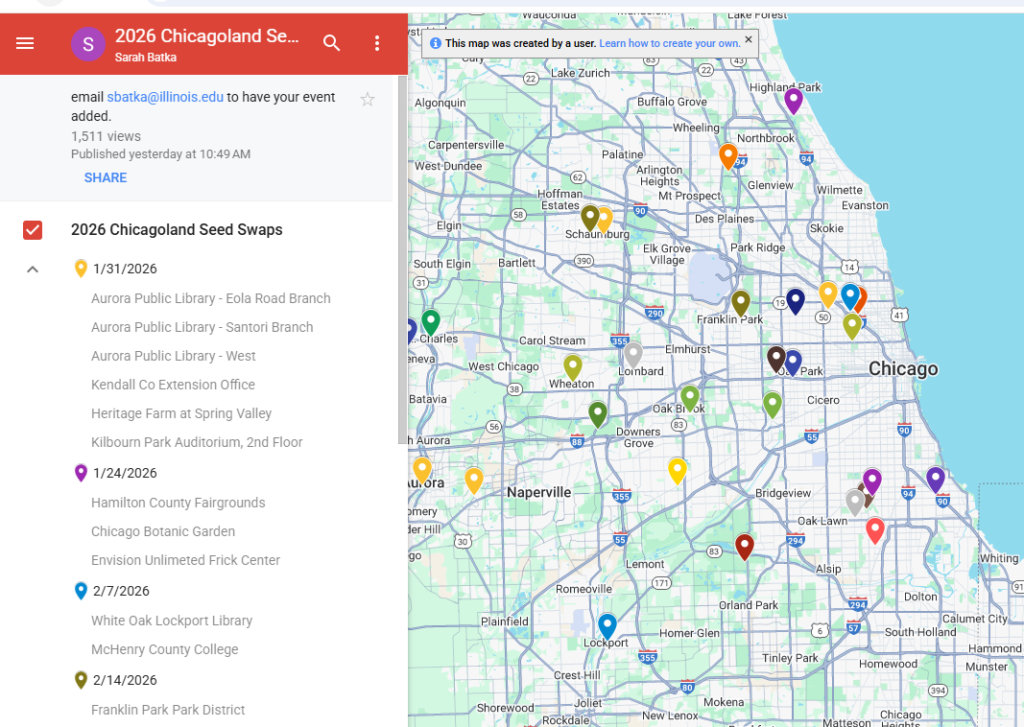Select Aurora Public Library - Eola Road Branch
This screenshot has width=1024, height=727.
click(x=210, y=298)
